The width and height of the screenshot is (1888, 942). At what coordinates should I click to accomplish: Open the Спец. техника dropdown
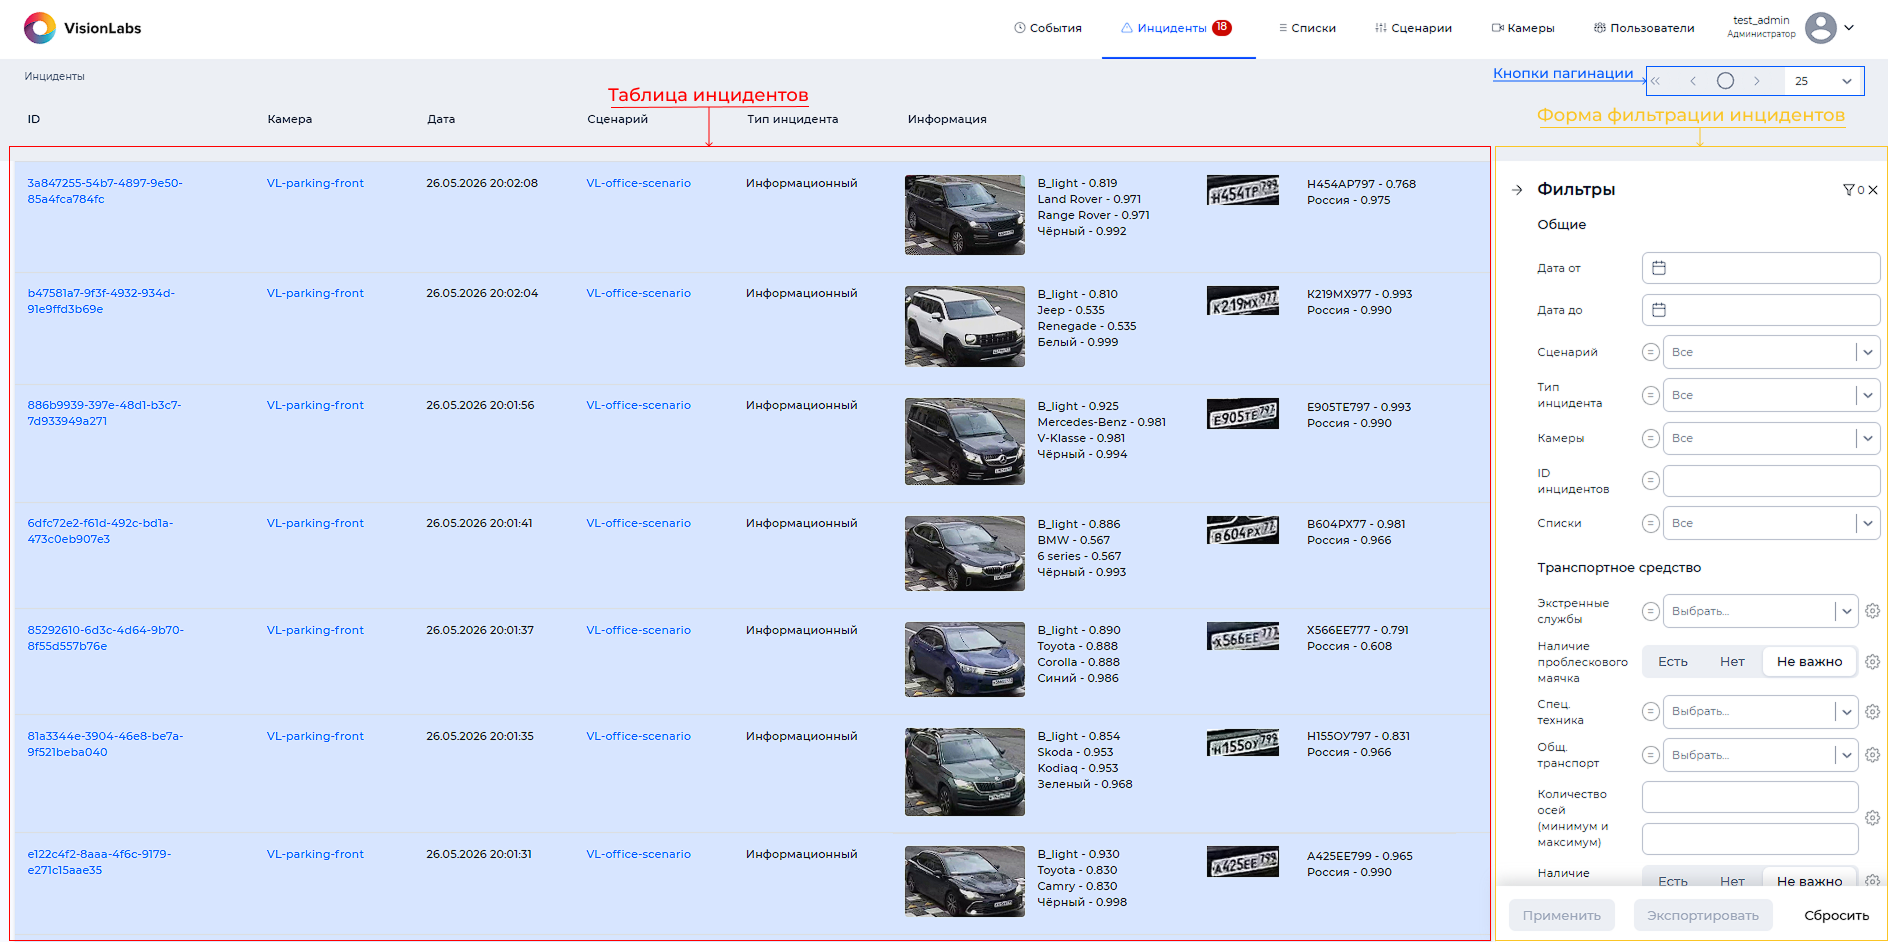1760,711
